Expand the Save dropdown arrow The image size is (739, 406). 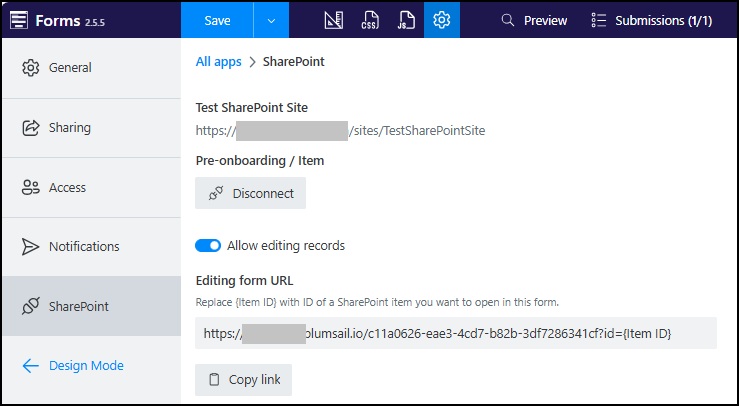click(271, 20)
